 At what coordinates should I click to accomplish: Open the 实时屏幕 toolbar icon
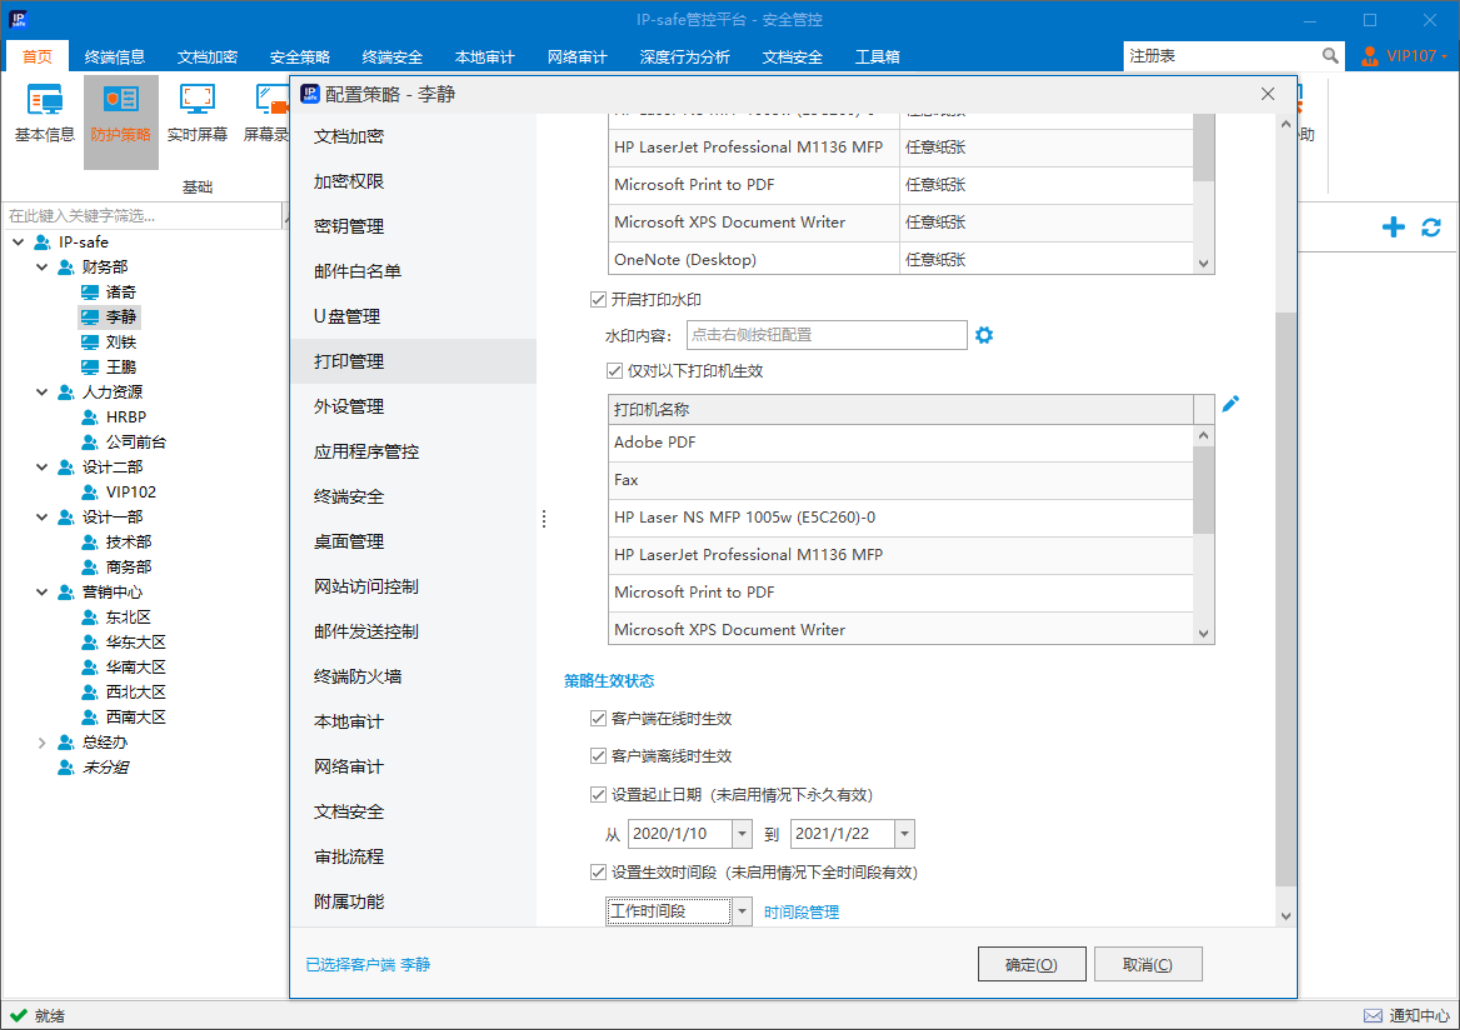197,115
